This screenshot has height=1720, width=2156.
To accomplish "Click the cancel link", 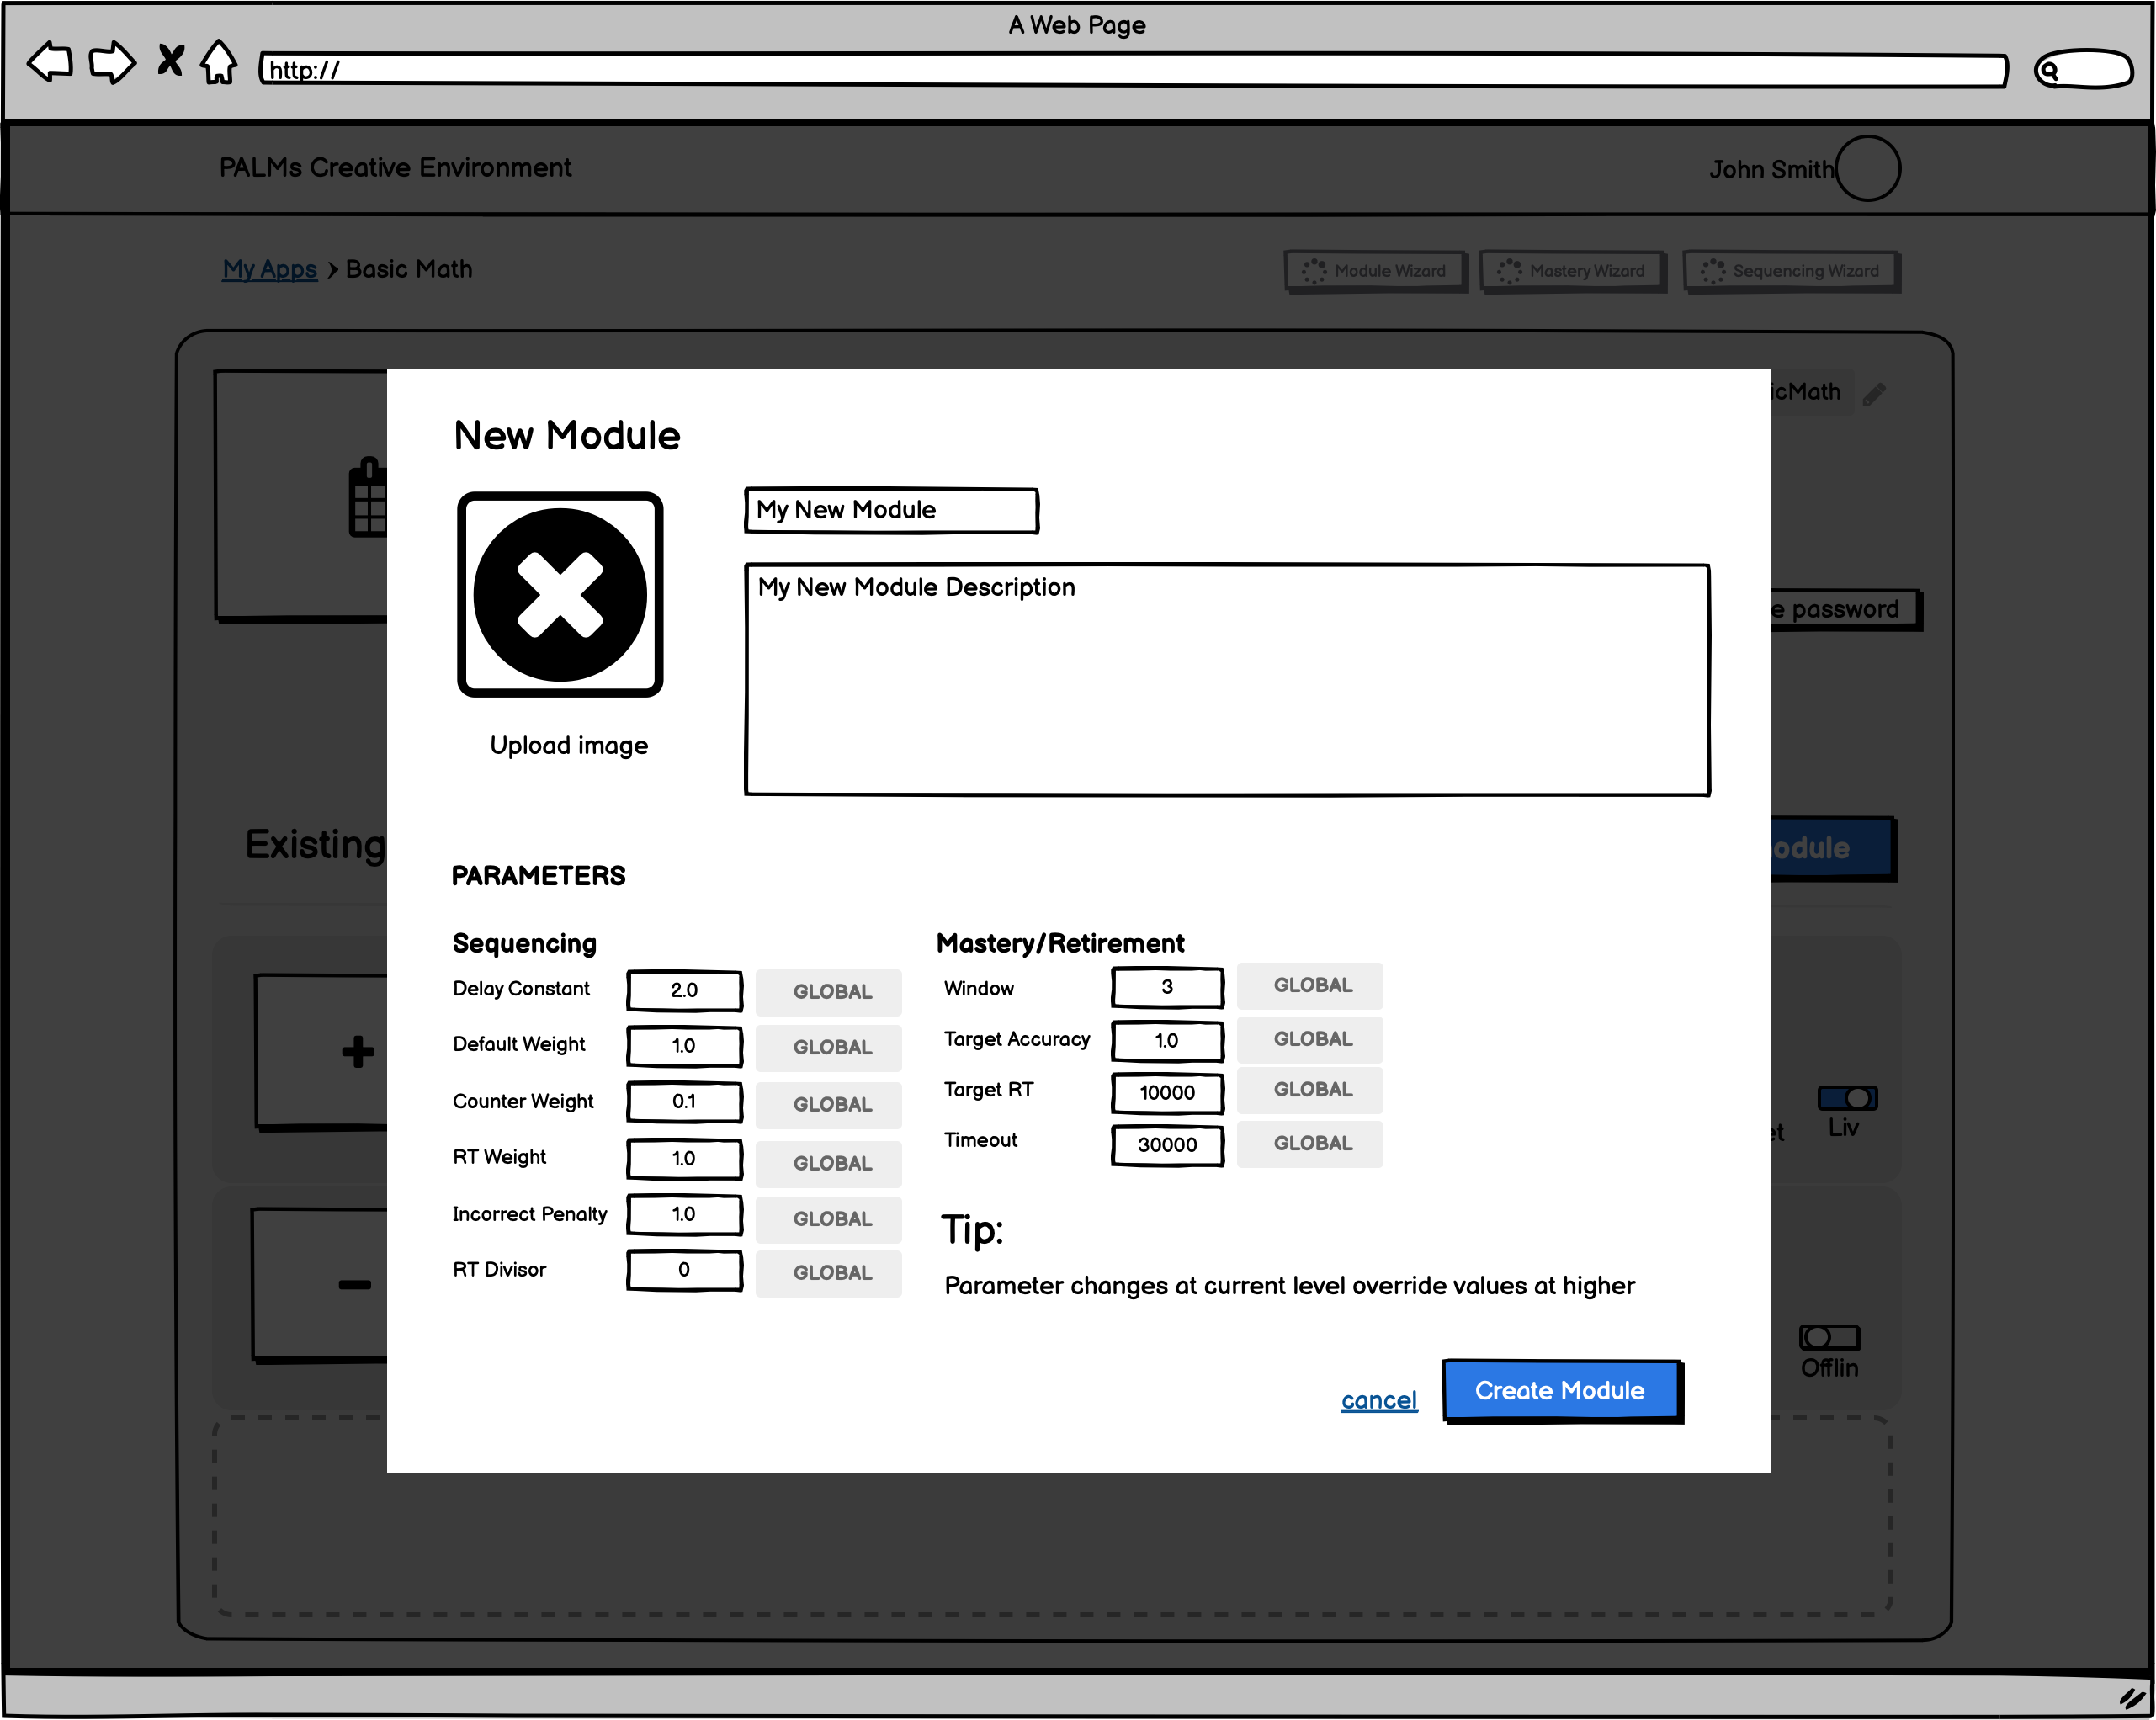I will pos(1379,1400).
